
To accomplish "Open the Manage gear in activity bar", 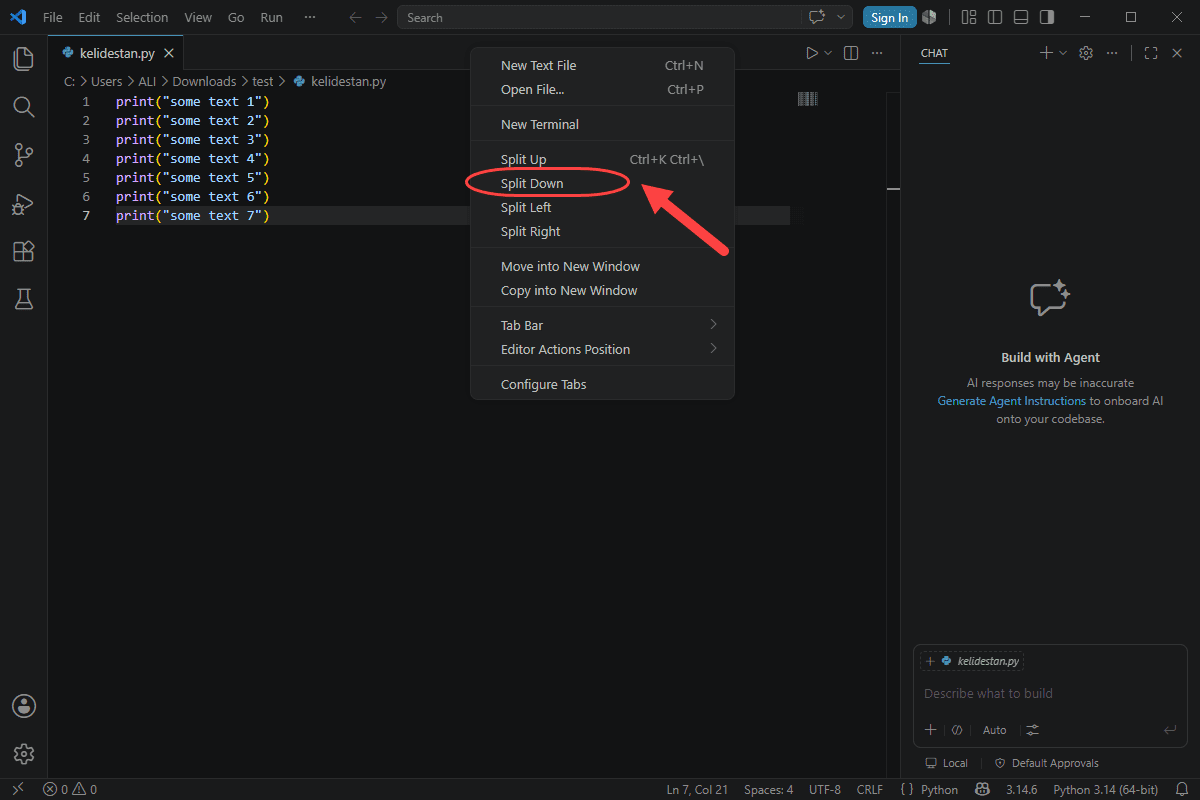I will click(x=23, y=754).
